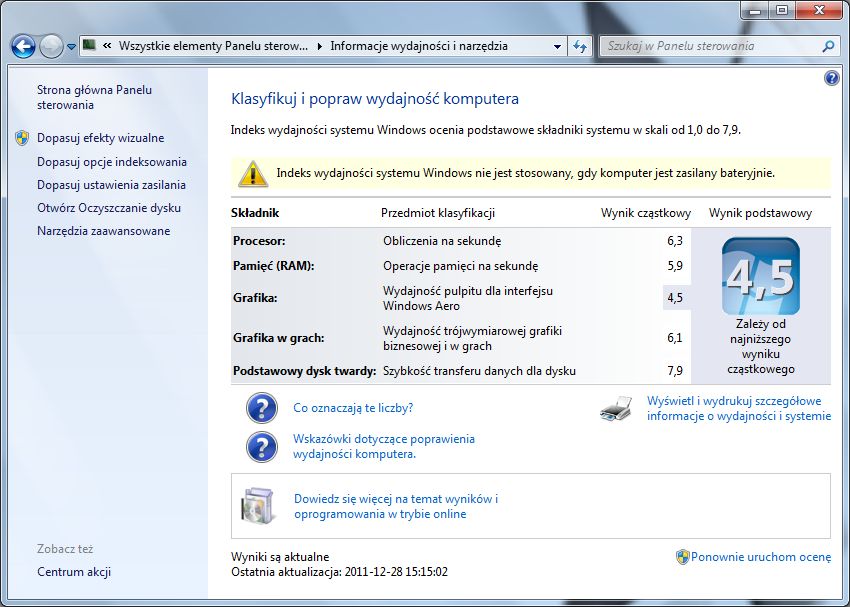Click question icon beside 'Wskazówki dotyczące poprawienia'
The image size is (850, 607).
pyautogui.click(x=261, y=447)
